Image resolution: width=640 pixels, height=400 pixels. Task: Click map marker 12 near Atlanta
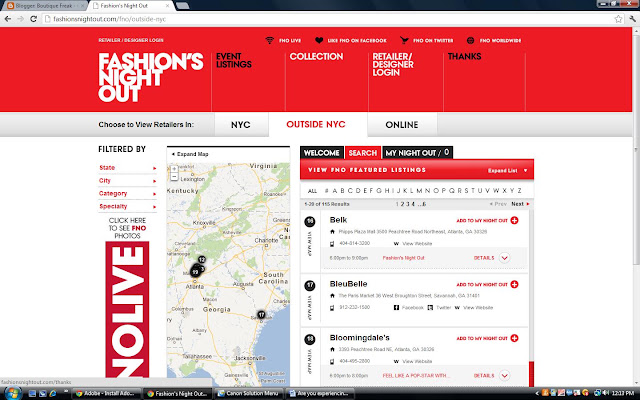pyautogui.click(x=202, y=259)
